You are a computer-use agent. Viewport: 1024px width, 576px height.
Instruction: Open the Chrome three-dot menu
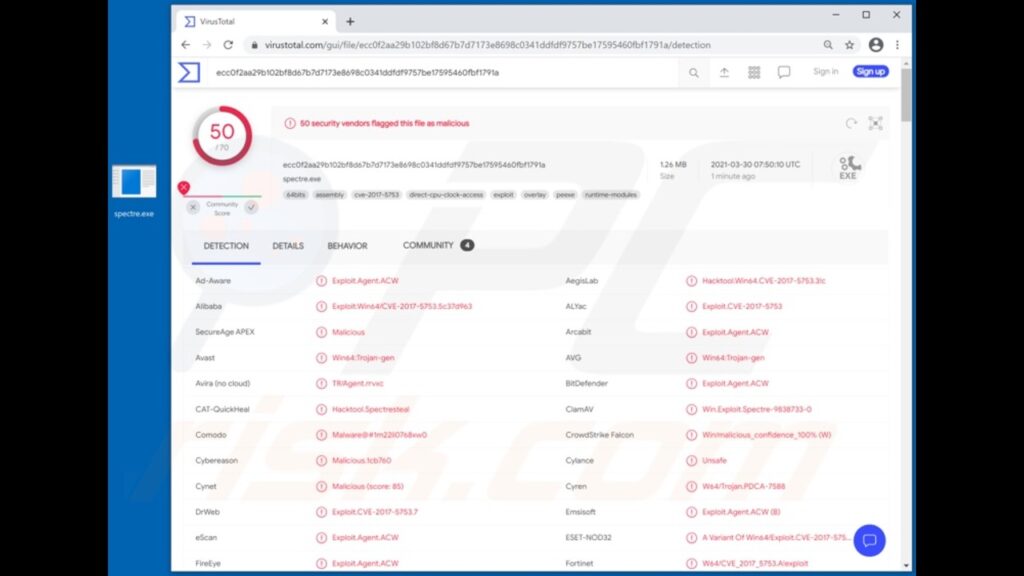click(x=897, y=45)
